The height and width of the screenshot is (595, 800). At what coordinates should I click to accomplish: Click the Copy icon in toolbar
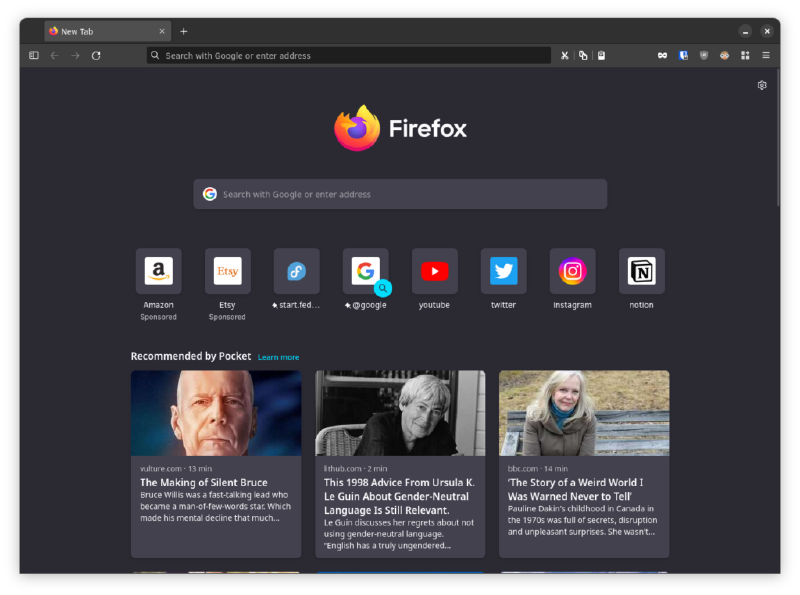point(583,56)
